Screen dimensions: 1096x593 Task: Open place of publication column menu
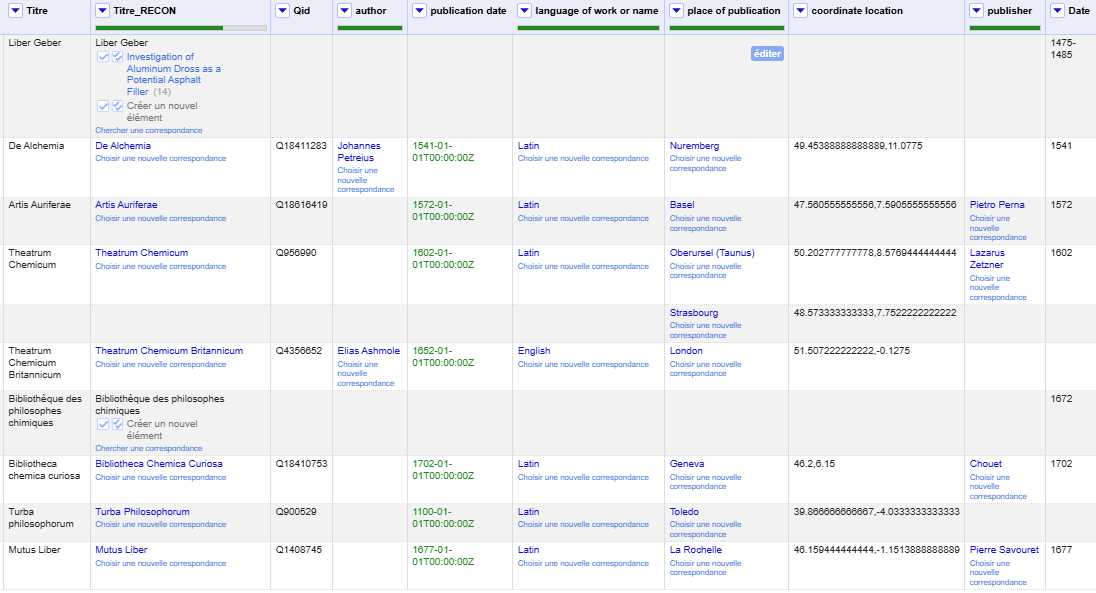tap(676, 11)
